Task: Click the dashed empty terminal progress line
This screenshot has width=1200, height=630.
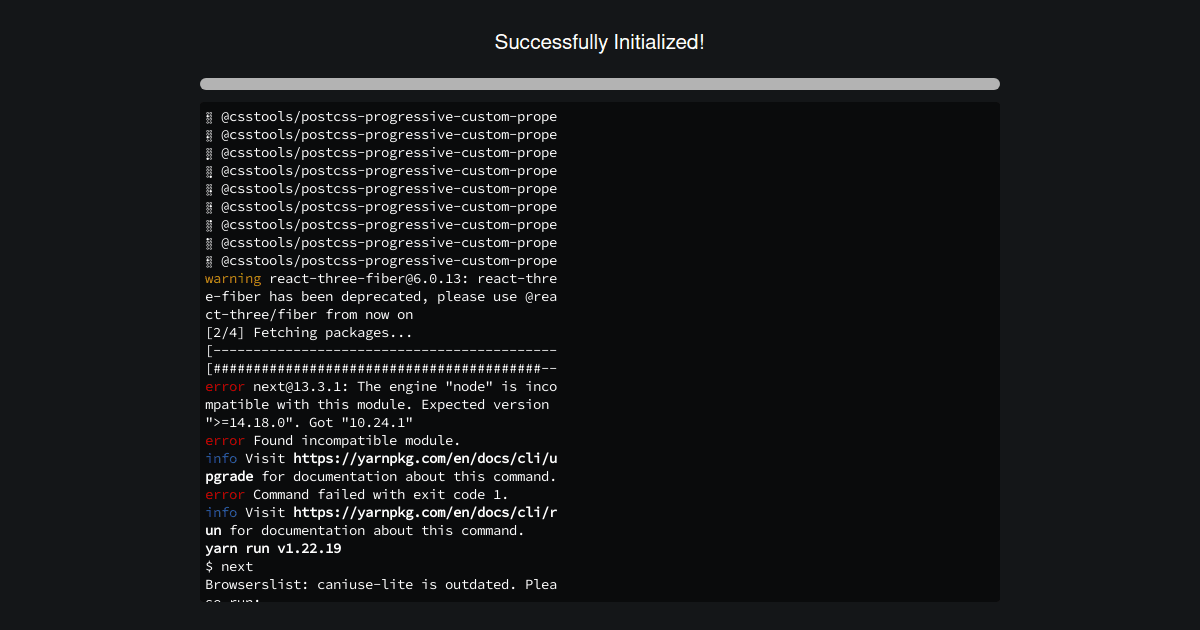Action: (x=380, y=351)
